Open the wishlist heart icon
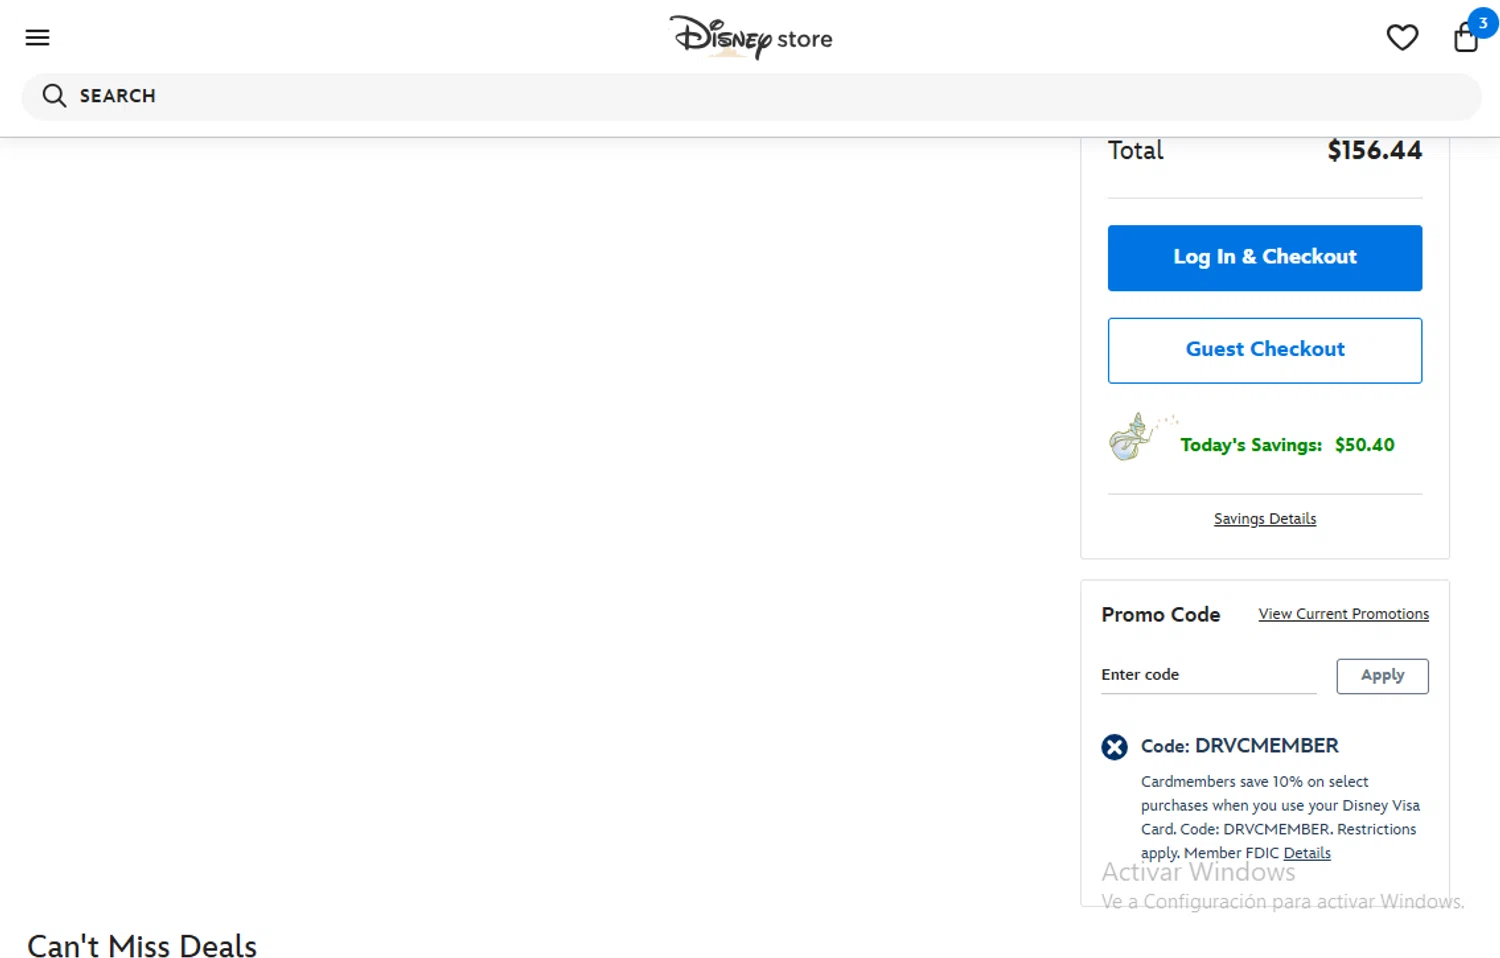 [x=1402, y=38]
